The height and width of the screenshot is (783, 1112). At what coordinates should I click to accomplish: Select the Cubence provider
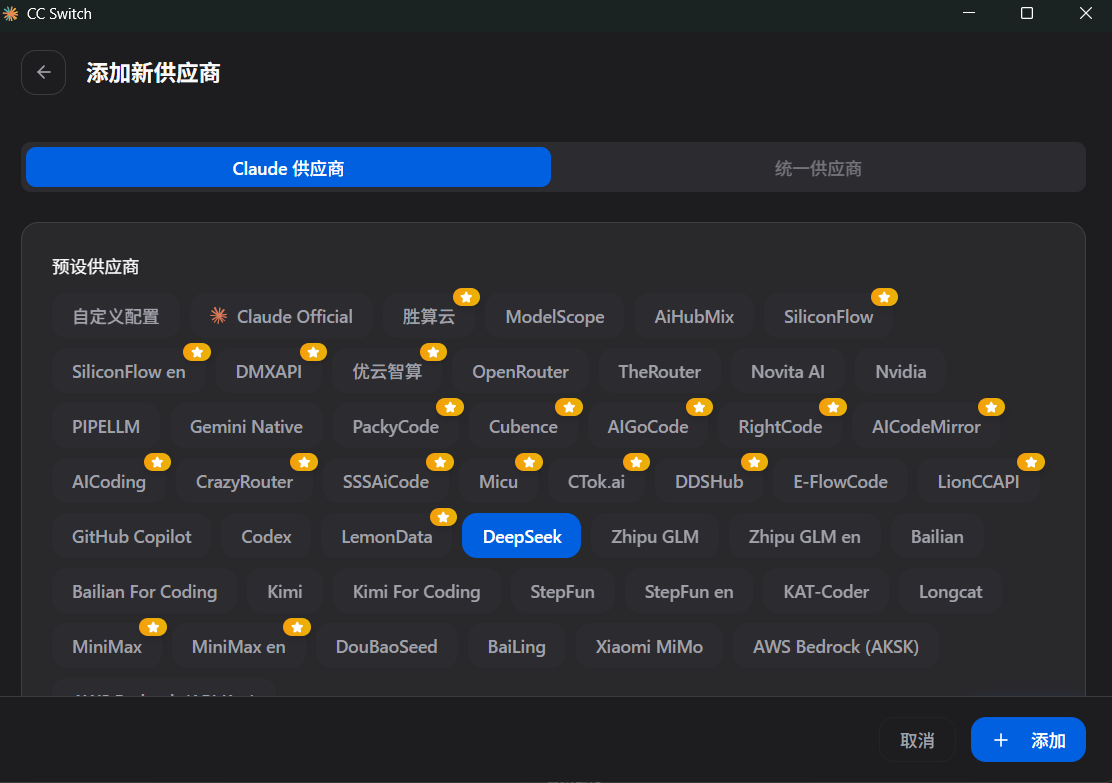pyautogui.click(x=523, y=426)
